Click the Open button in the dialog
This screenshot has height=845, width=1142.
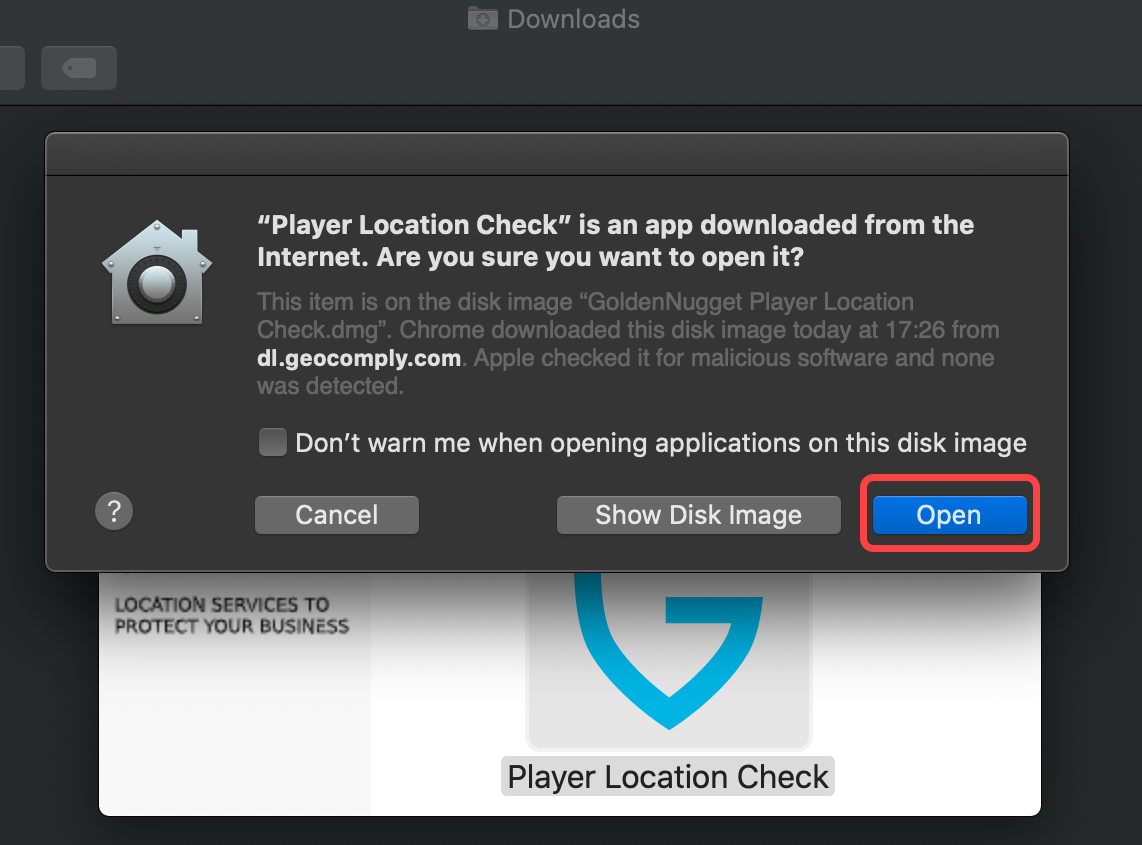pyautogui.click(x=949, y=515)
